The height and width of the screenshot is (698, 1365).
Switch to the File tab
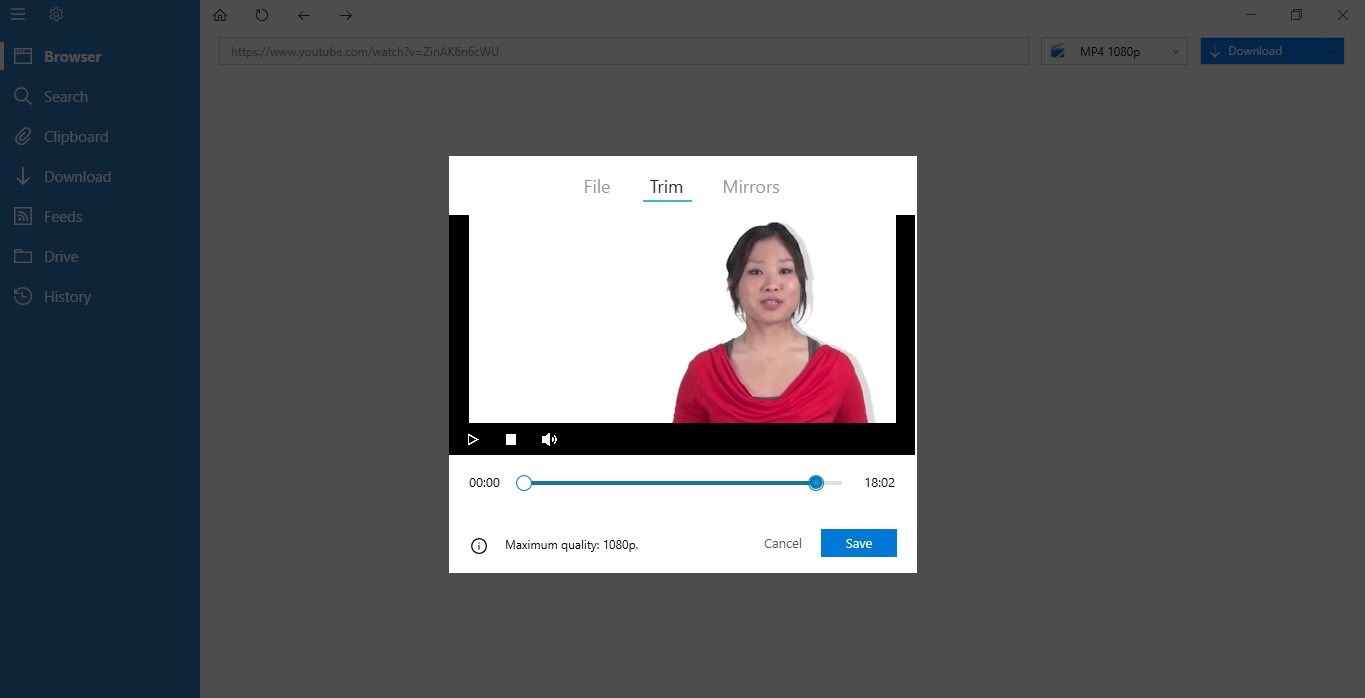[x=597, y=187]
